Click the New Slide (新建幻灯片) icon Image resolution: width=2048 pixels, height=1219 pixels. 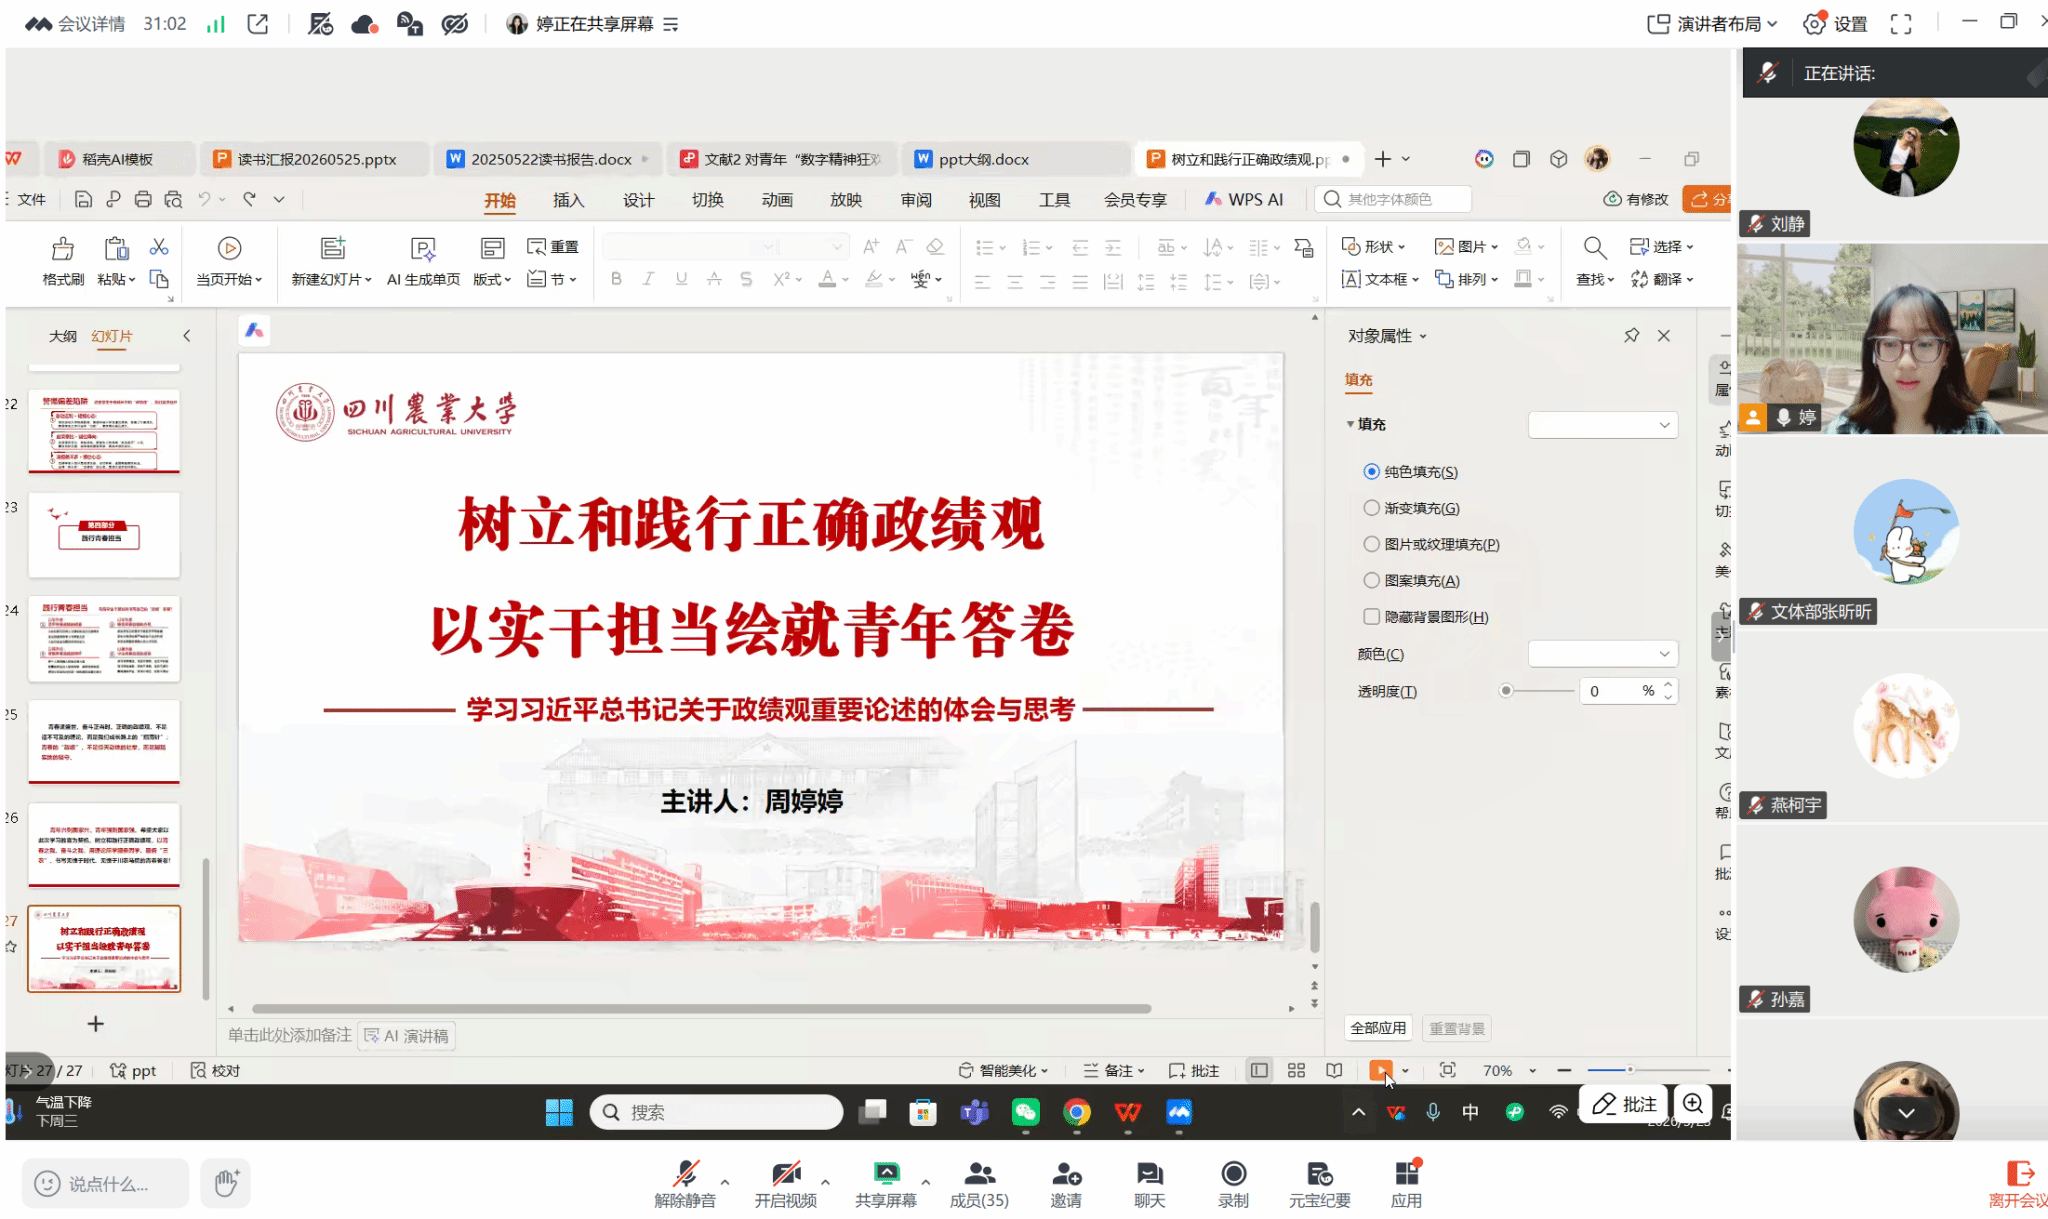(x=332, y=249)
